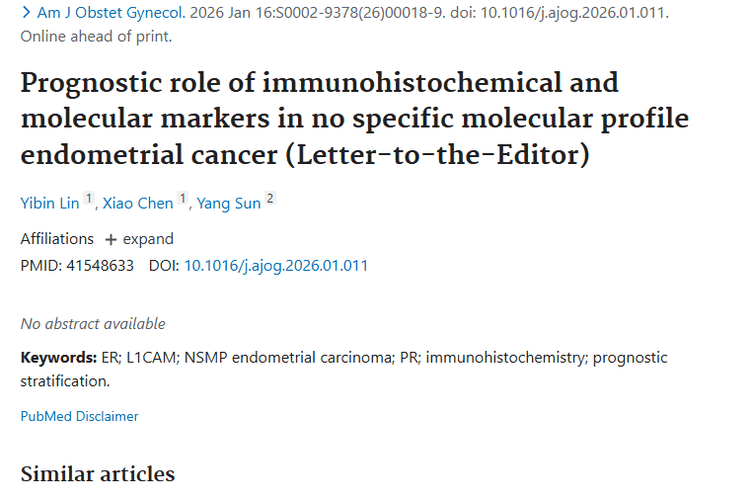Viewport: 750px width, 500px height.
Task: Expand the affiliations via the expand label
Action: point(148,239)
